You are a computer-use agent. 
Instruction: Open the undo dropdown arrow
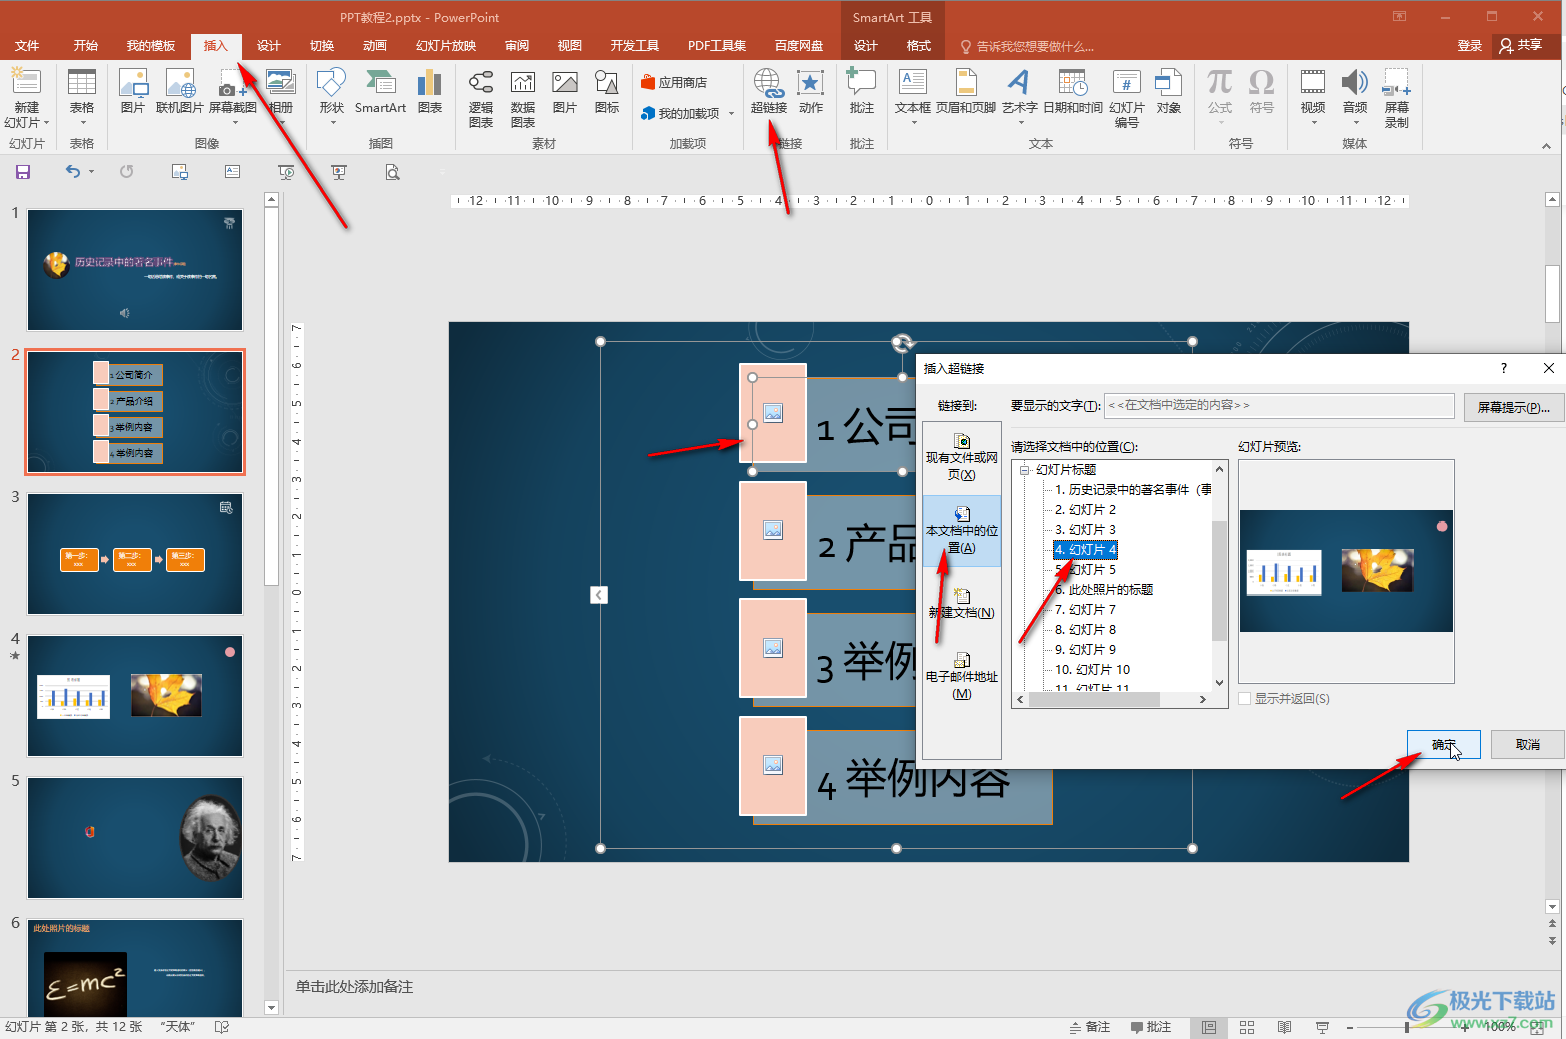point(91,172)
